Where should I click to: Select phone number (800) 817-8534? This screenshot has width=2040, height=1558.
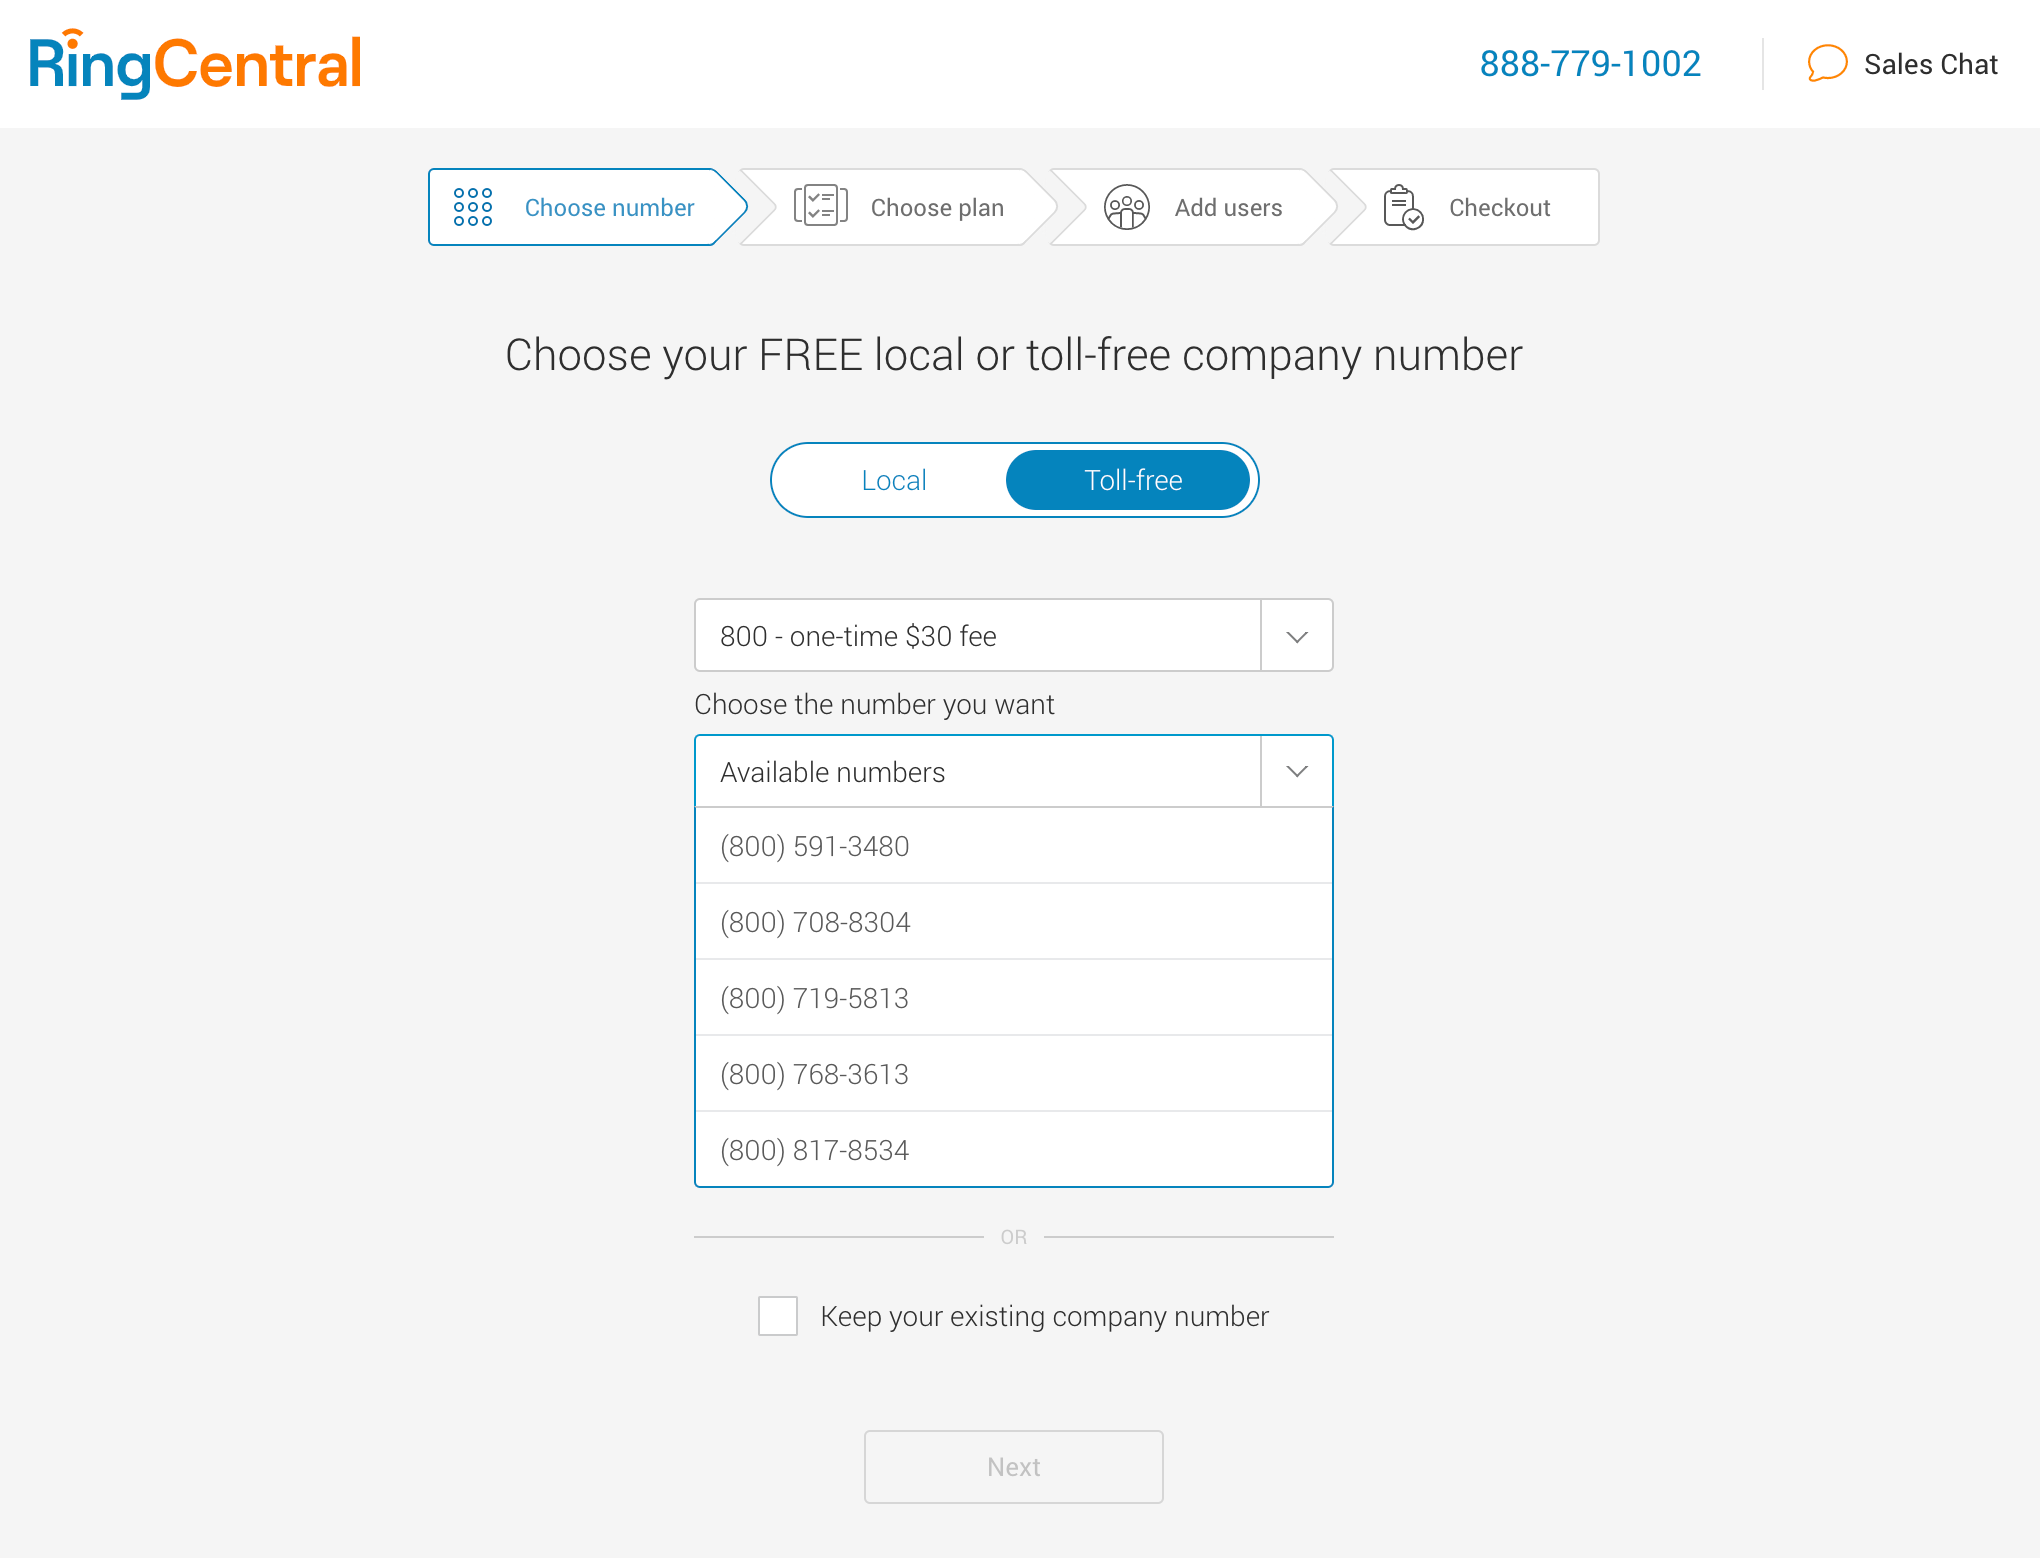point(1013,1149)
